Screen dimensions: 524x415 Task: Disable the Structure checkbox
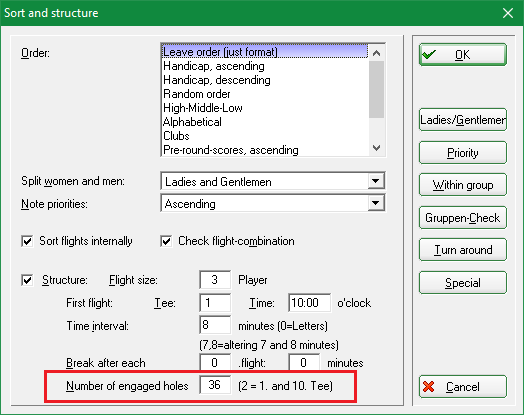(x=27, y=280)
